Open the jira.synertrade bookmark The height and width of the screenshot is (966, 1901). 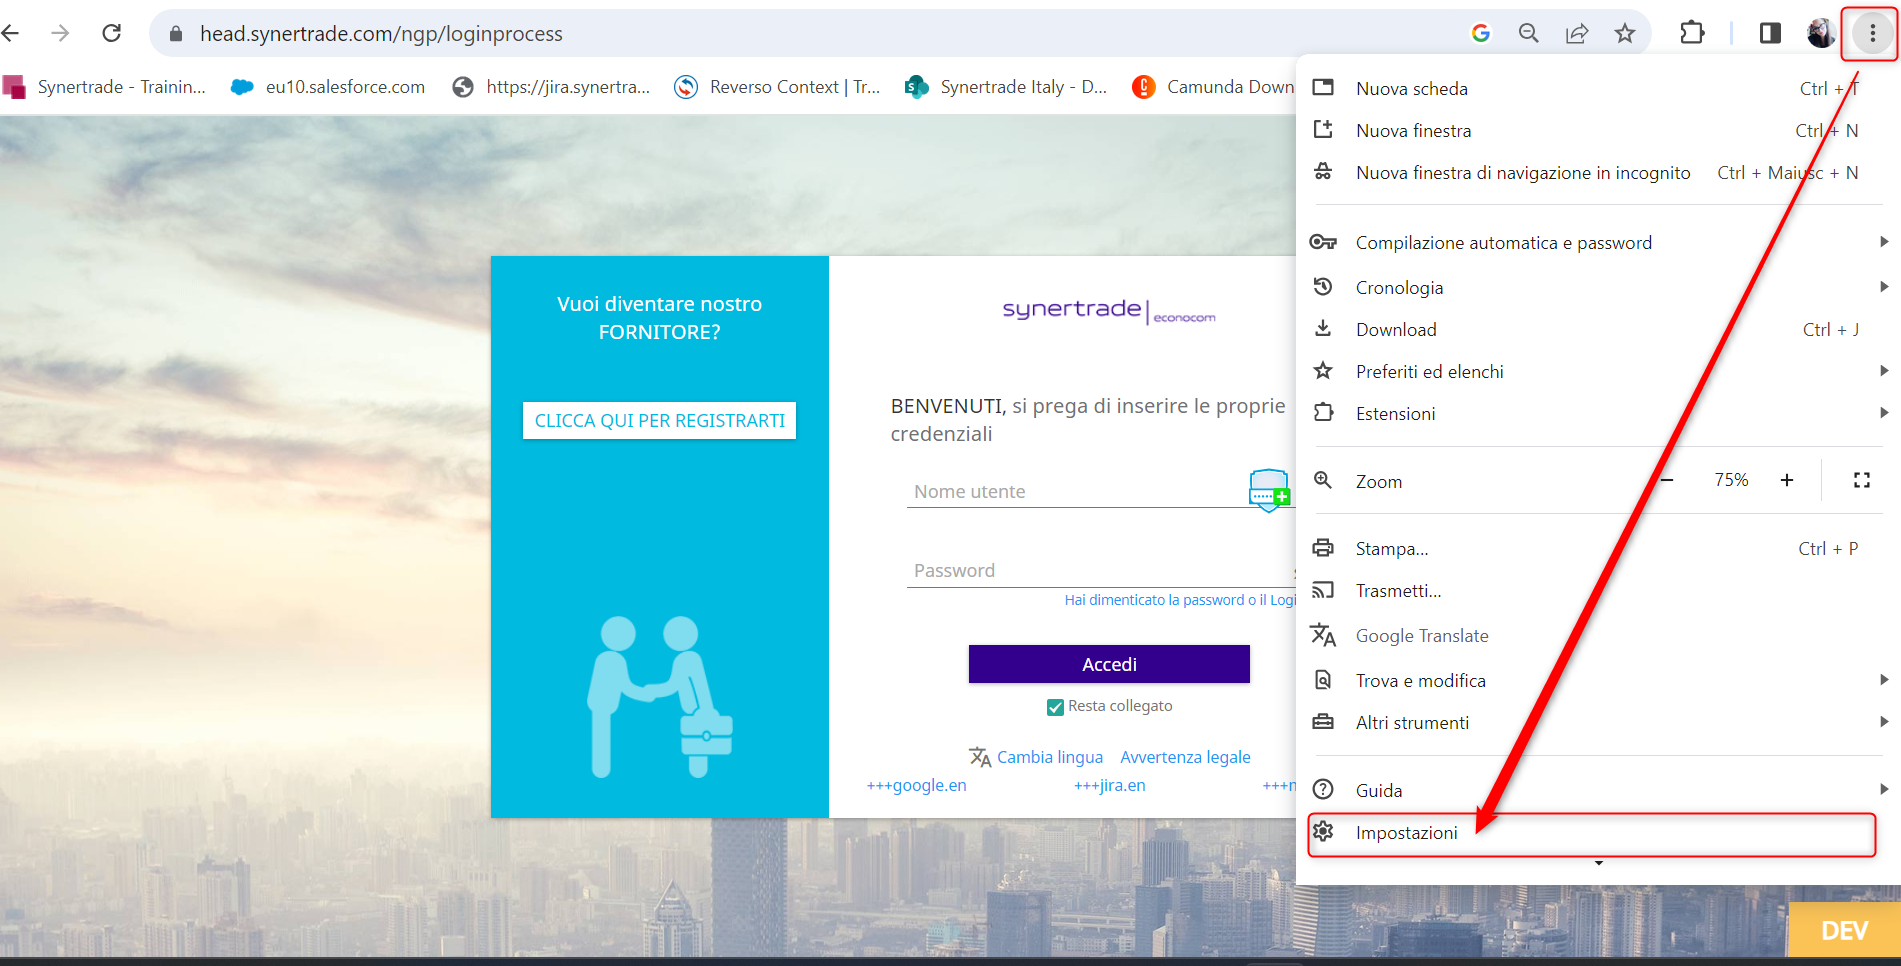[551, 87]
